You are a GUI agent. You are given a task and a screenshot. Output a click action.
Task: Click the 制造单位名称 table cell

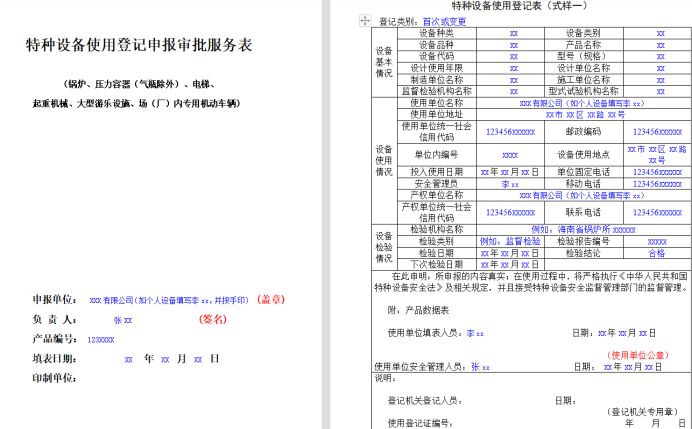tap(437, 79)
